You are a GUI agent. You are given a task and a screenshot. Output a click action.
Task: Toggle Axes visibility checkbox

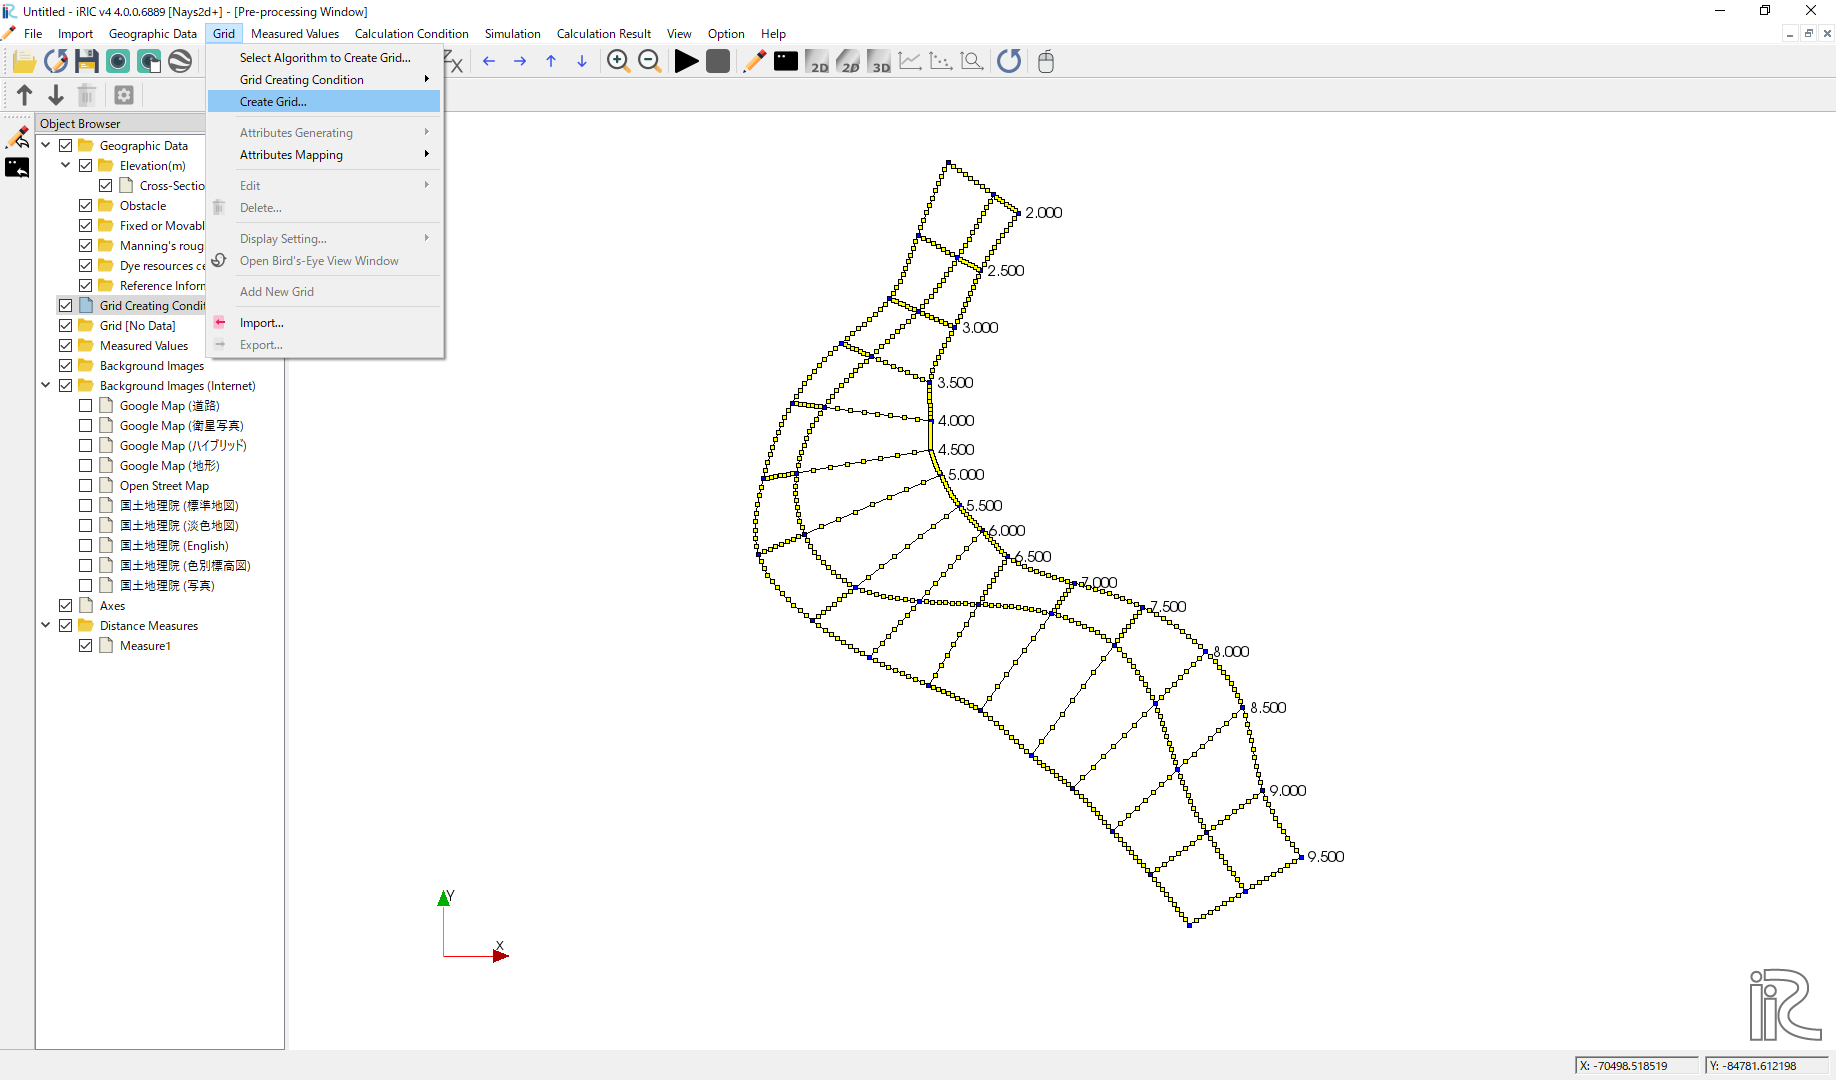tap(66, 606)
